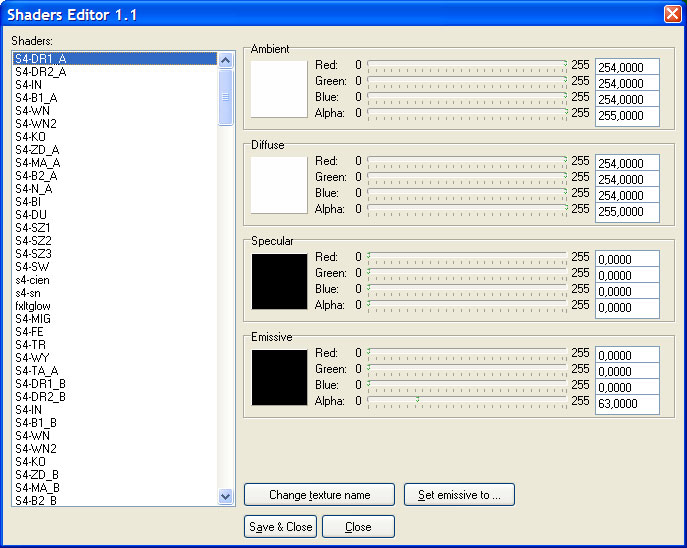
Task: Open the black Specular color swatch
Action: coord(278,281)
